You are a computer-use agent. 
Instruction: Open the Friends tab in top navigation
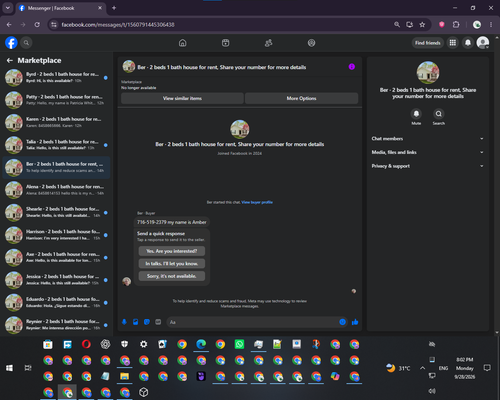tap(268, 43)
